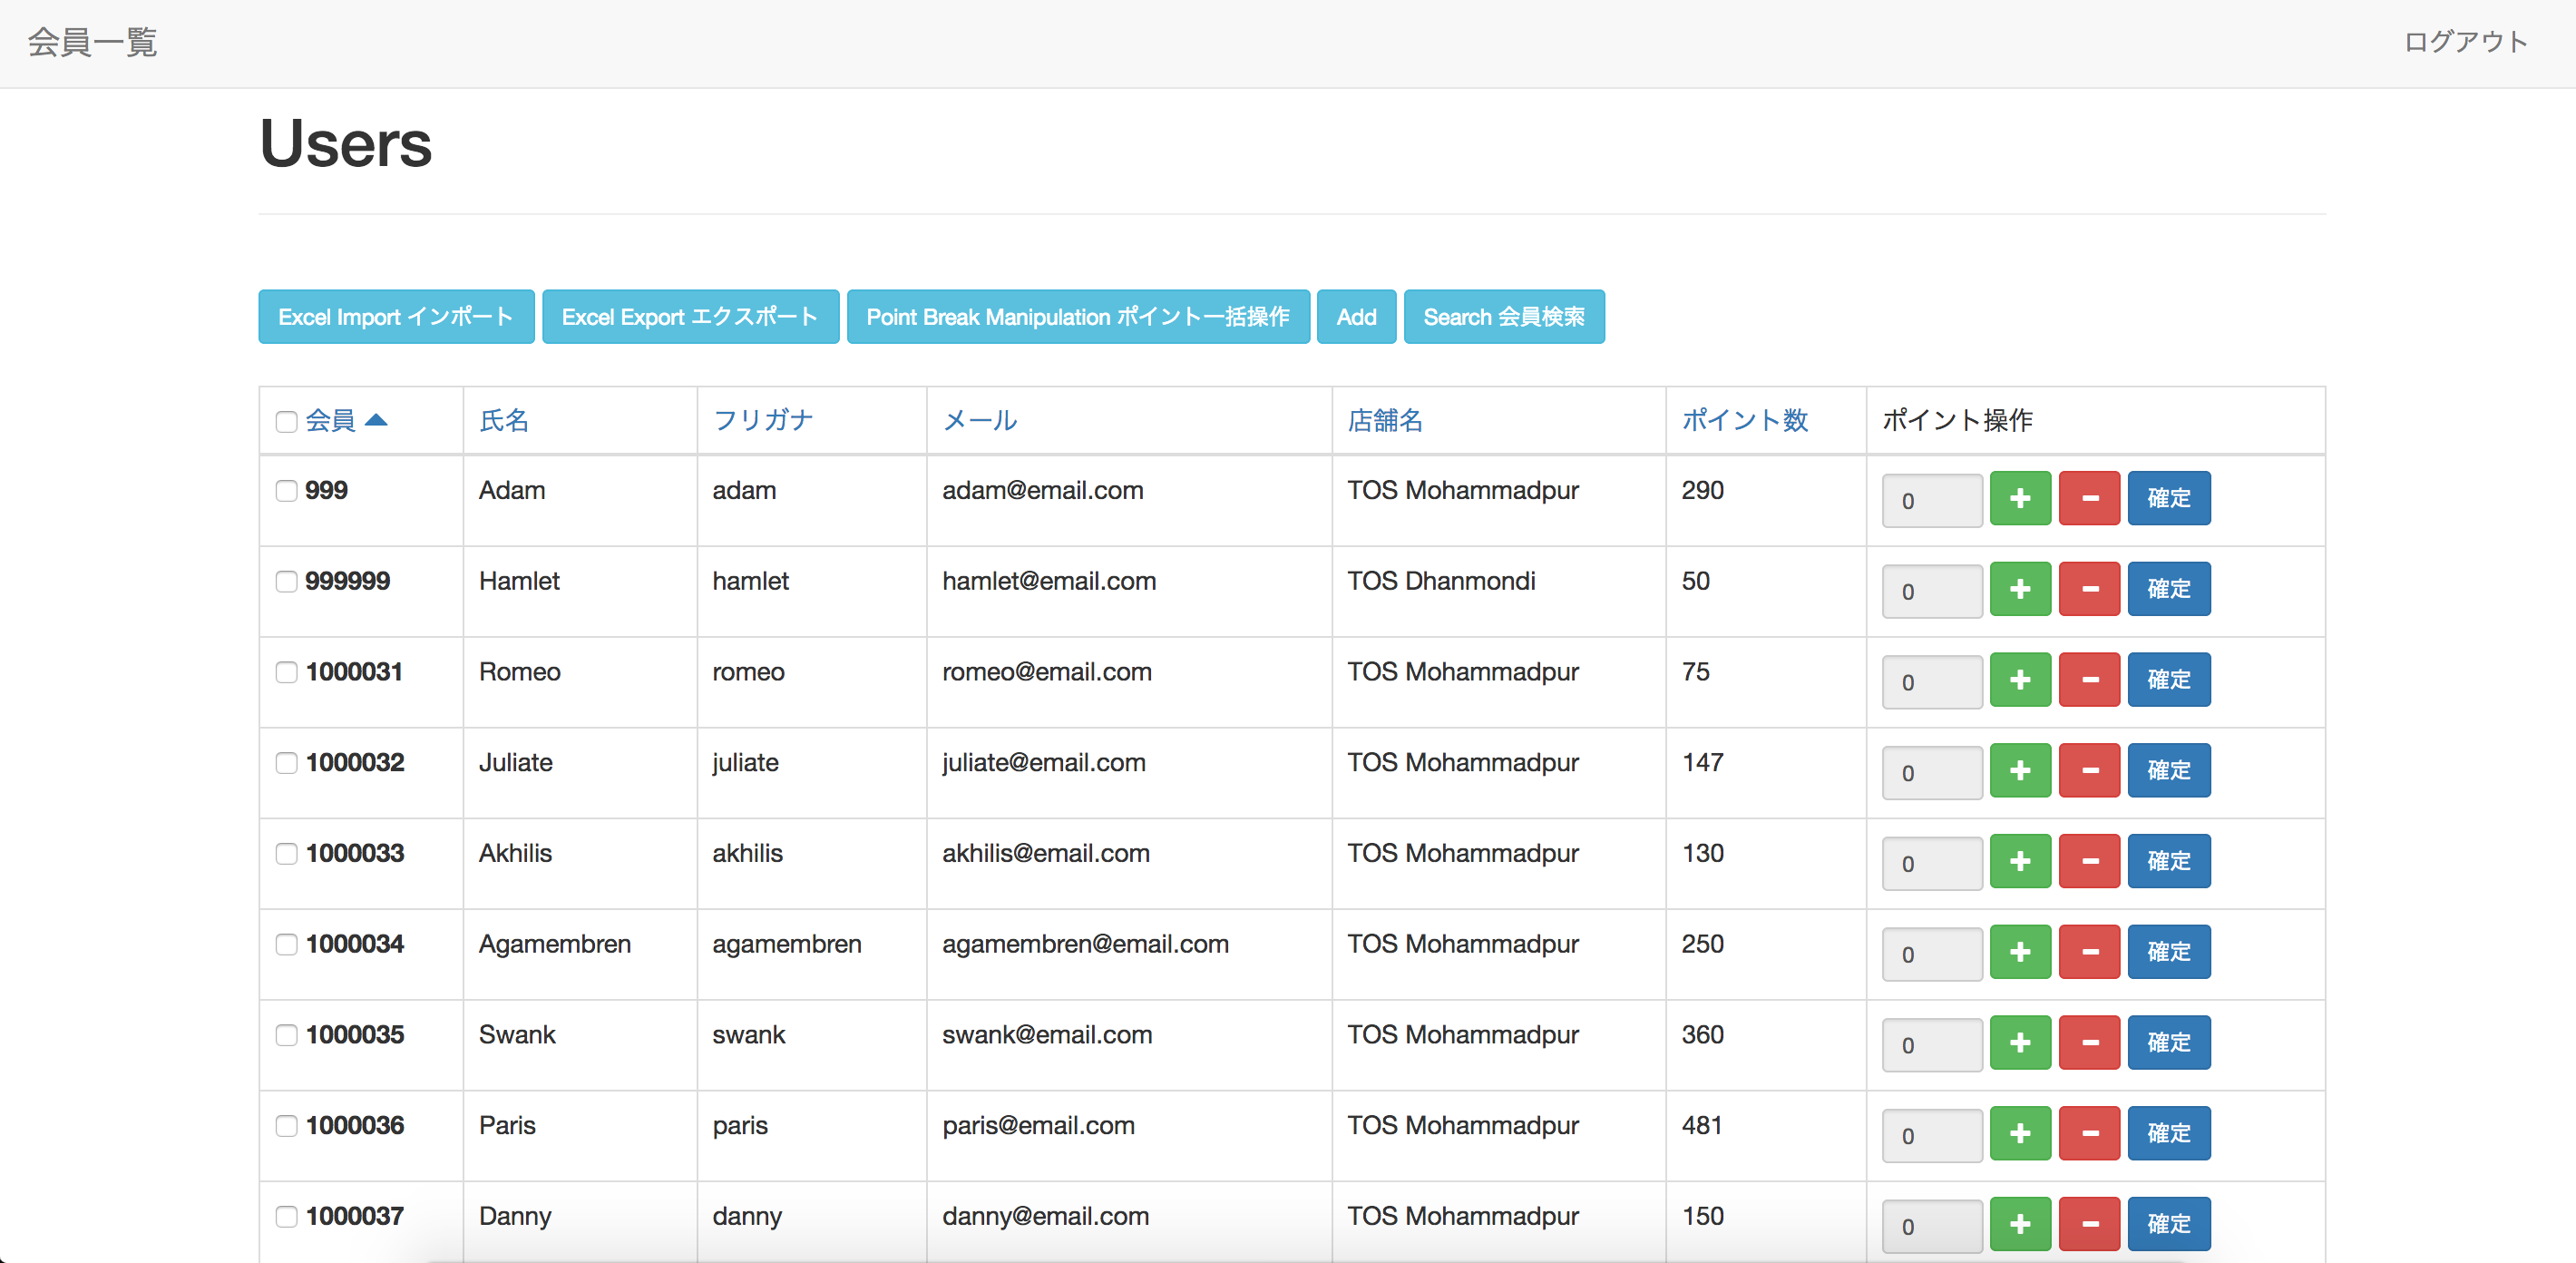Toggle the select-all checkbox in table header

tap(287, 422)
